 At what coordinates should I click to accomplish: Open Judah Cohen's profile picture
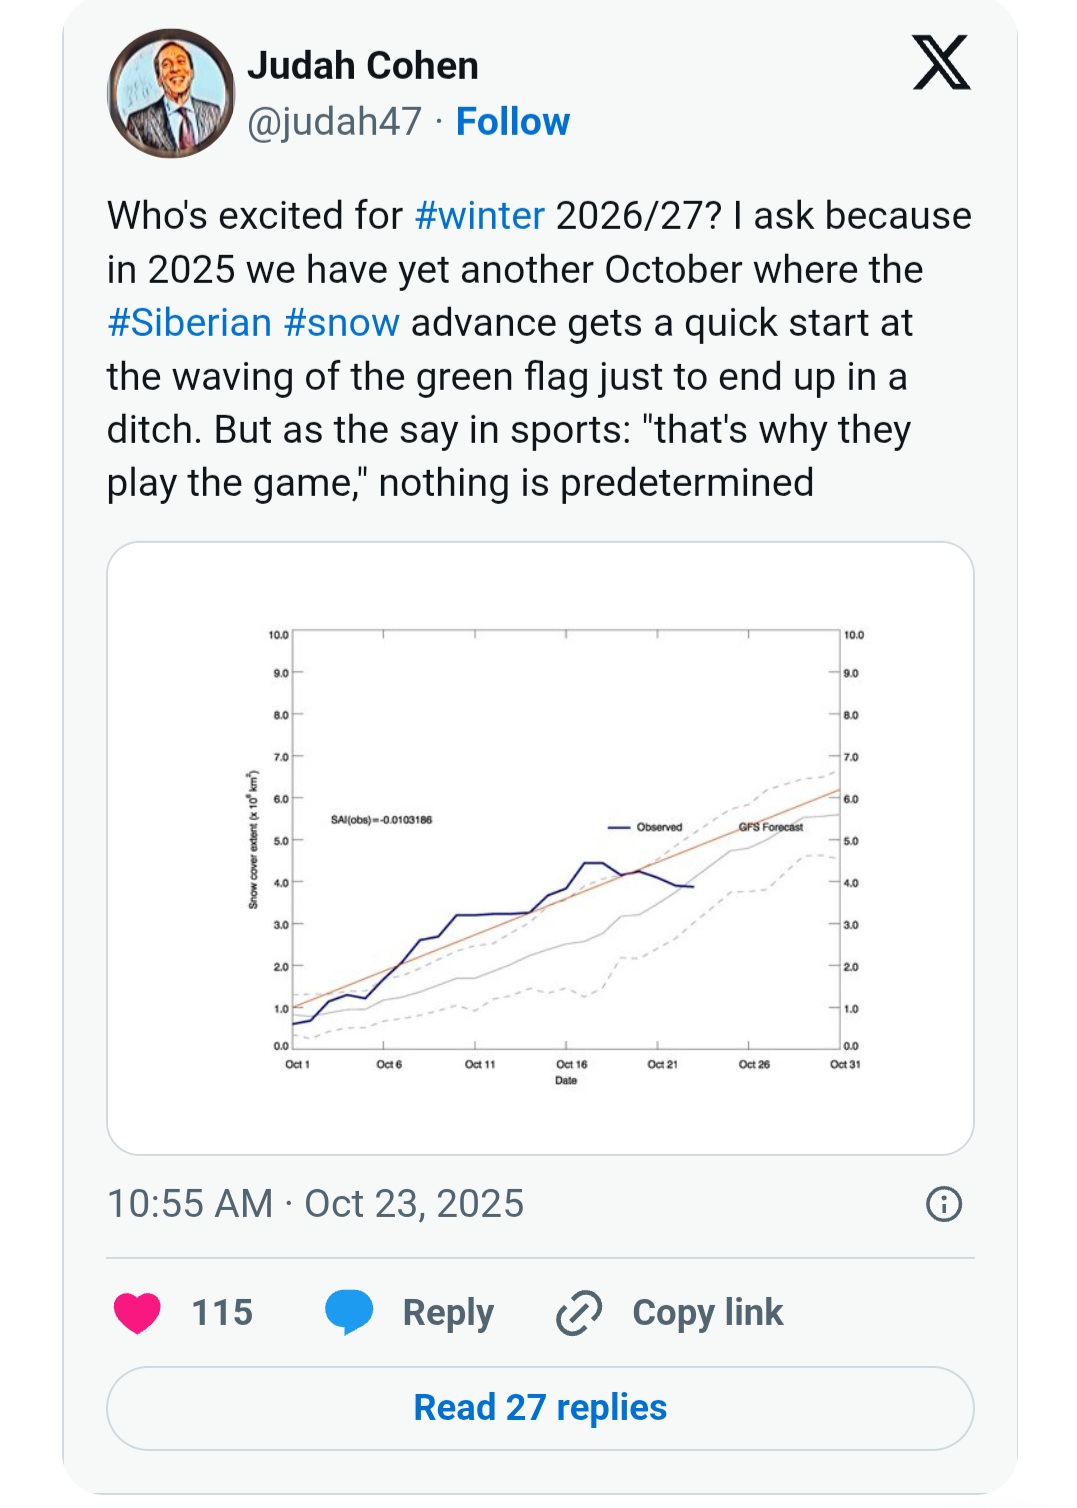(x=171, y=93)
